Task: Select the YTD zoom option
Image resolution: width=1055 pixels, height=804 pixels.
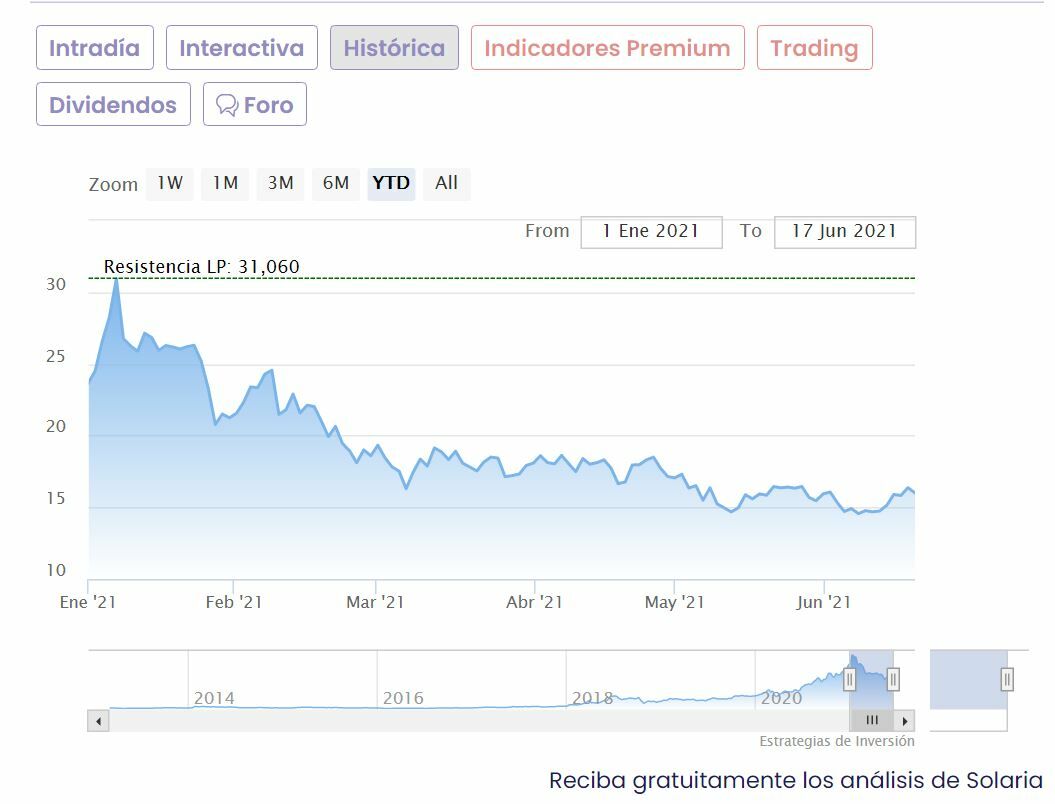Action: pyautogui.click(x=391, y=183)
